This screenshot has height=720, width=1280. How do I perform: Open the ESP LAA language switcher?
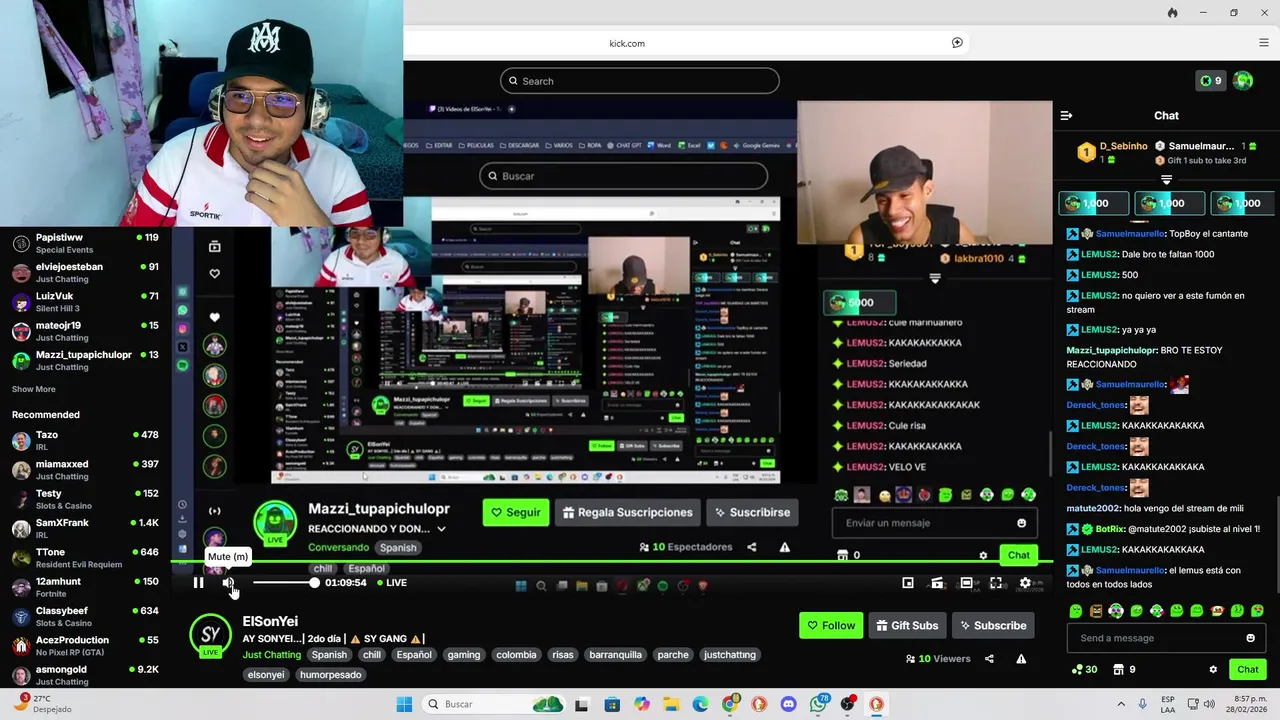click(1168, 704)
